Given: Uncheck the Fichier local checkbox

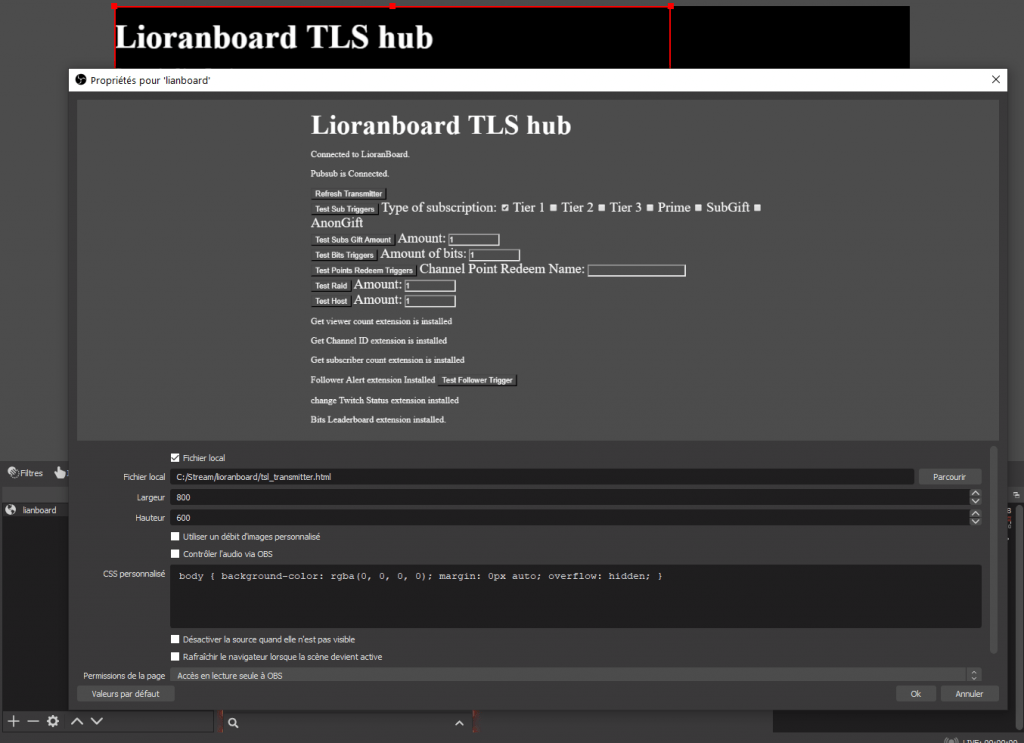Looking at the screenshot, I should tap(176, 457).
